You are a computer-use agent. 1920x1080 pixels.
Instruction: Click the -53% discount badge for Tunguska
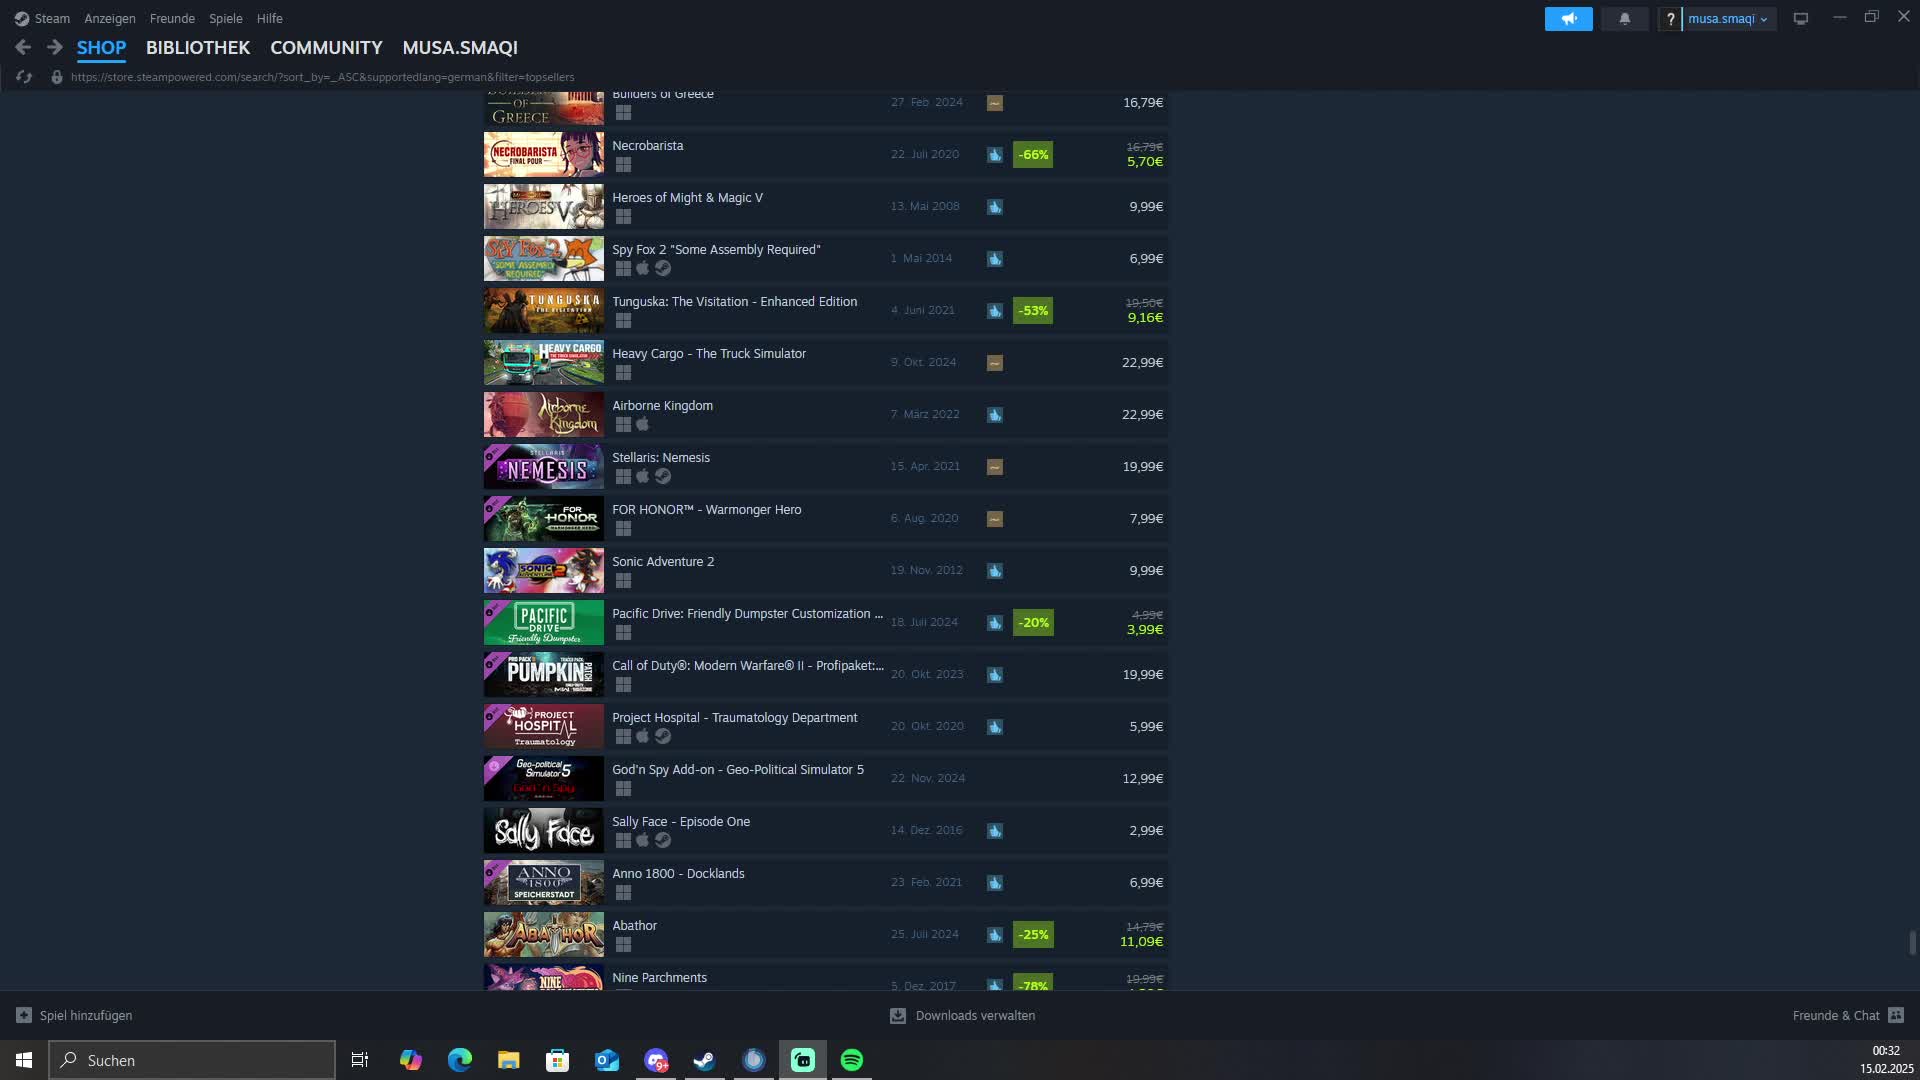[x=1032, y=310]
